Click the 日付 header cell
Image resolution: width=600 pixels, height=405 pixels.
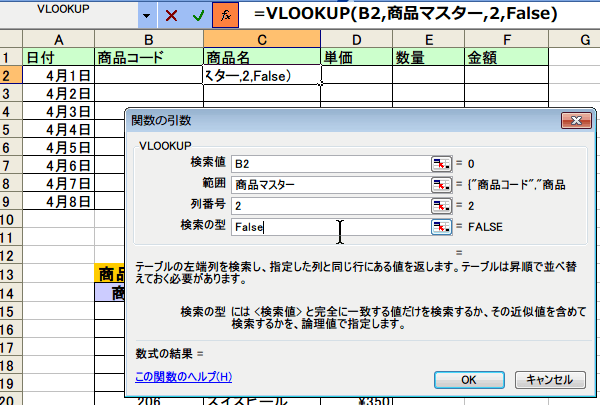[x=59, y=57]
